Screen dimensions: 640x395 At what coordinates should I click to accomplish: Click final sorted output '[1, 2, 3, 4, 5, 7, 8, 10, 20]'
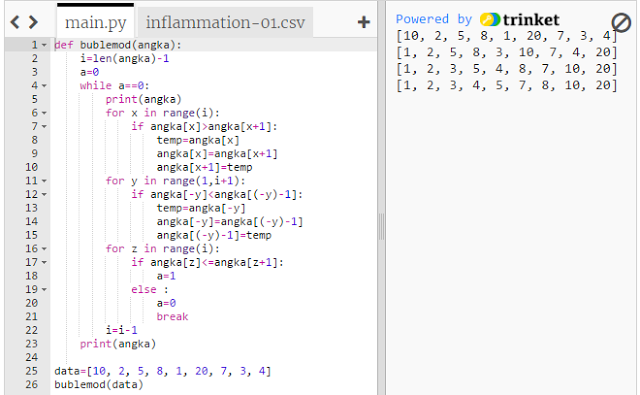507,85
